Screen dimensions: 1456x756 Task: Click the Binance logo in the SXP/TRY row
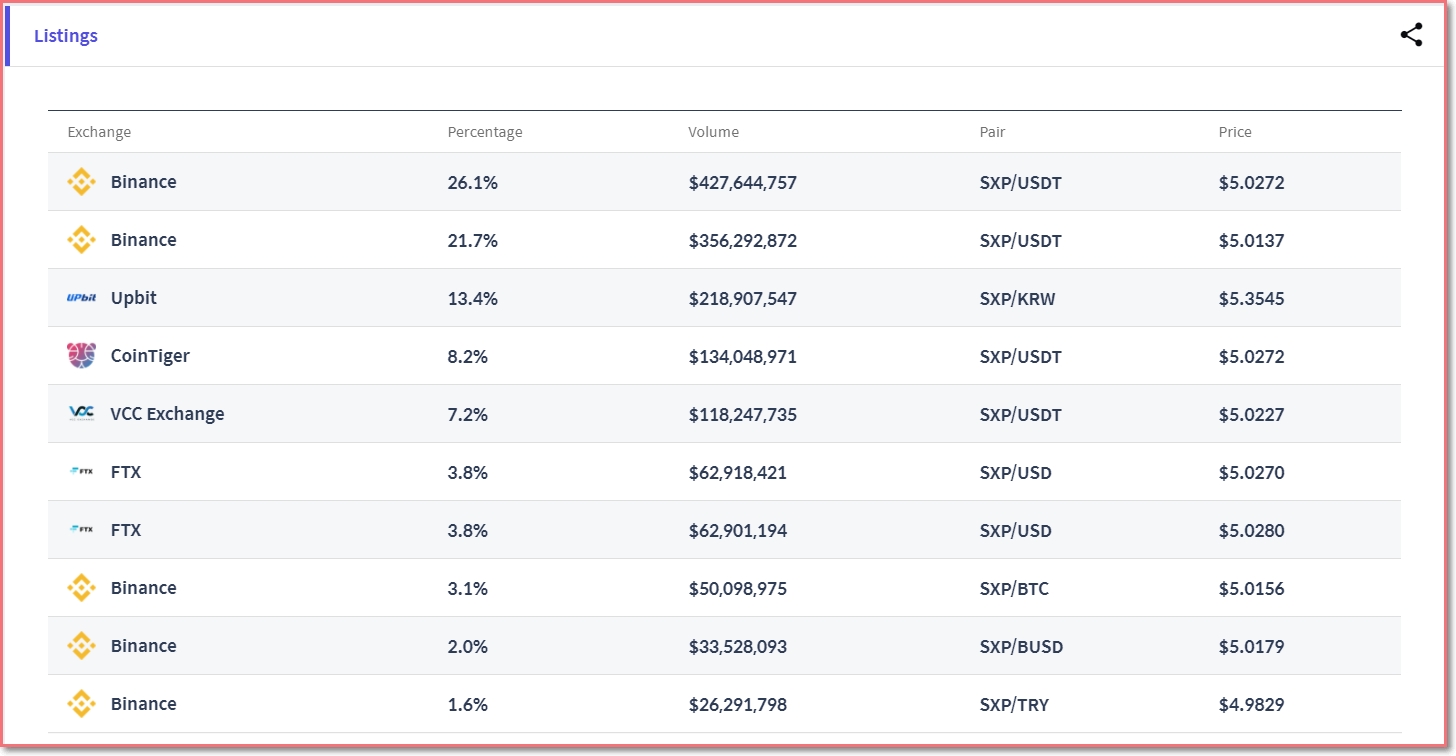(81, 704)
